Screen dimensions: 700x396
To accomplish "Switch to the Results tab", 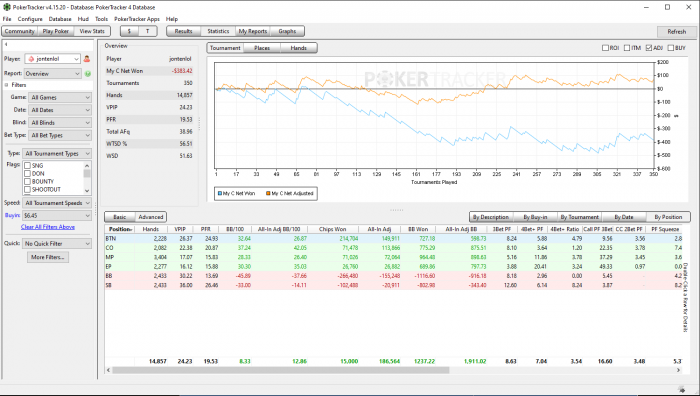I will 183,31.
